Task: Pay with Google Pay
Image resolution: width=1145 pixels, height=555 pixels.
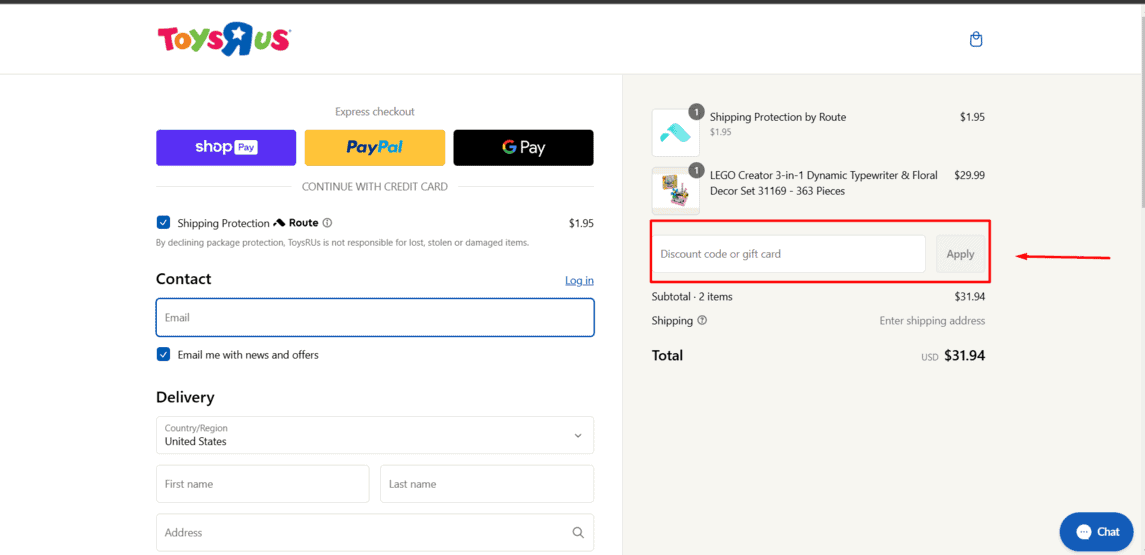Action: tap(524, 148)
